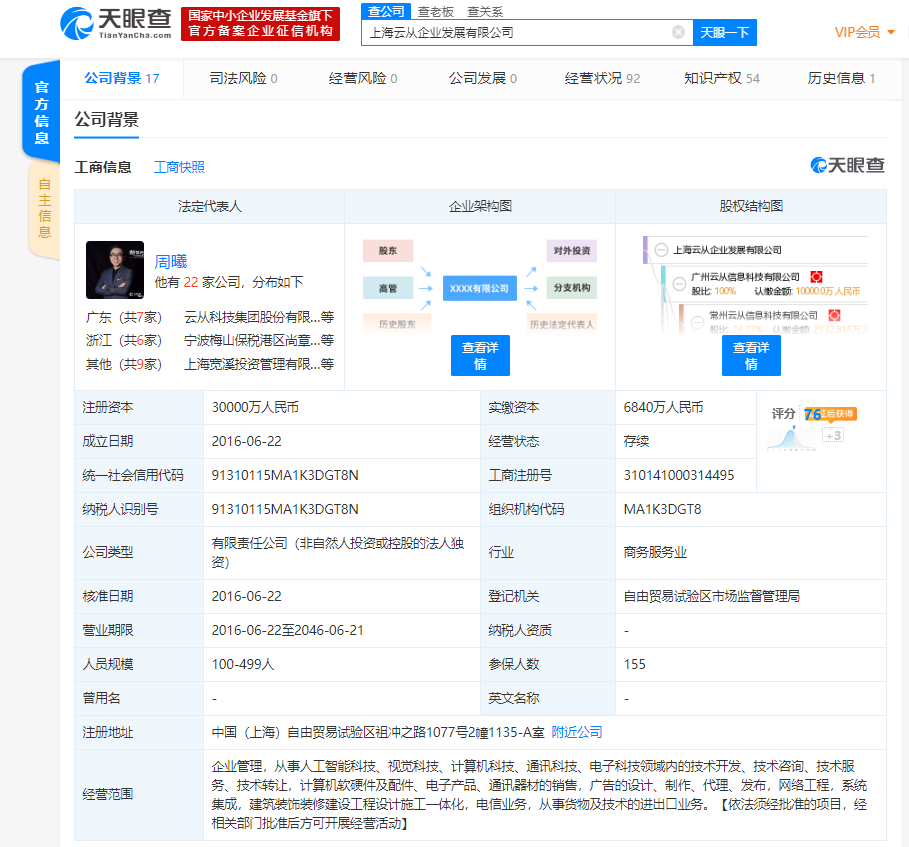Click the 100-499人 staff size value

click(x=243, y=664)
